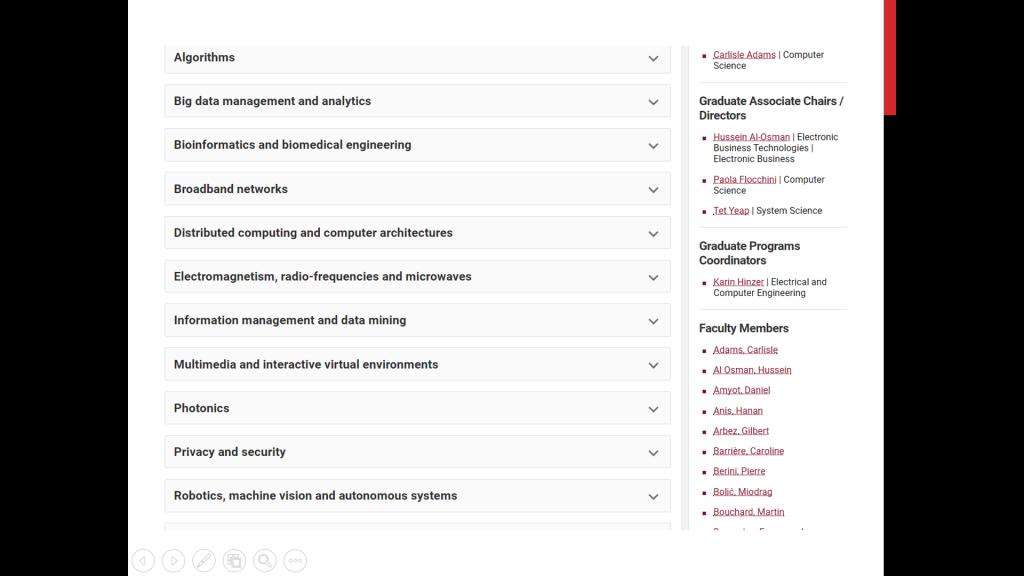Screen dimensions: 1024x576
Task: Open more slideshow options
Action: [x=295, y=561]
